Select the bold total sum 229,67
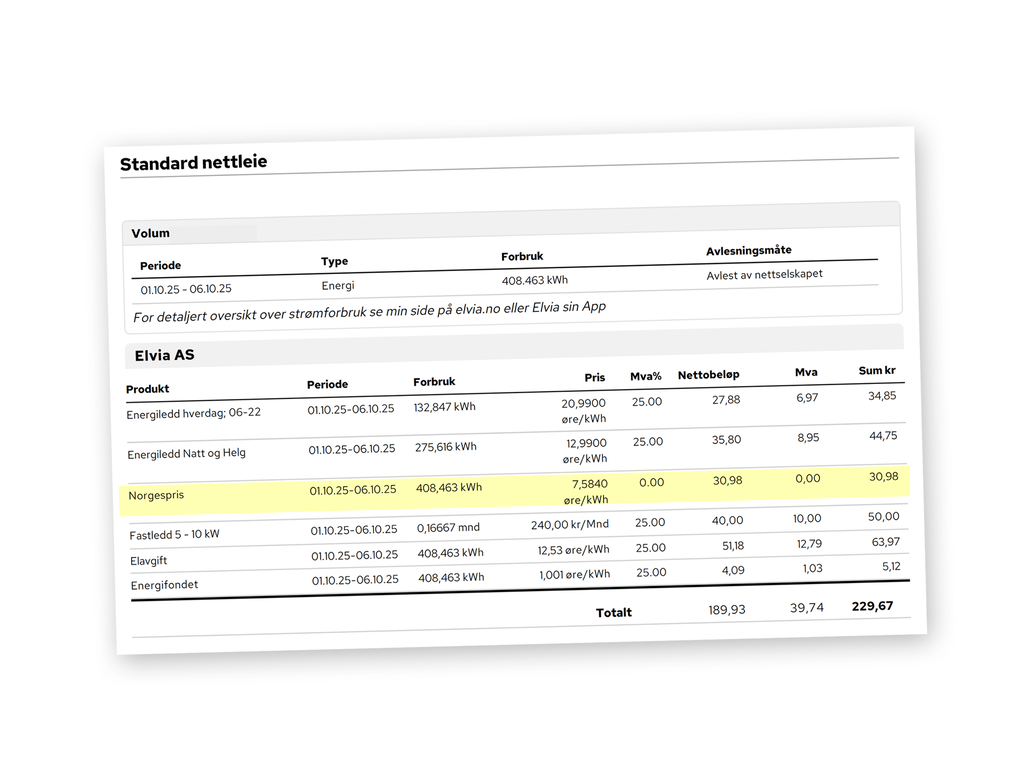Screen dimensions: 1024x768 point(872,606)
